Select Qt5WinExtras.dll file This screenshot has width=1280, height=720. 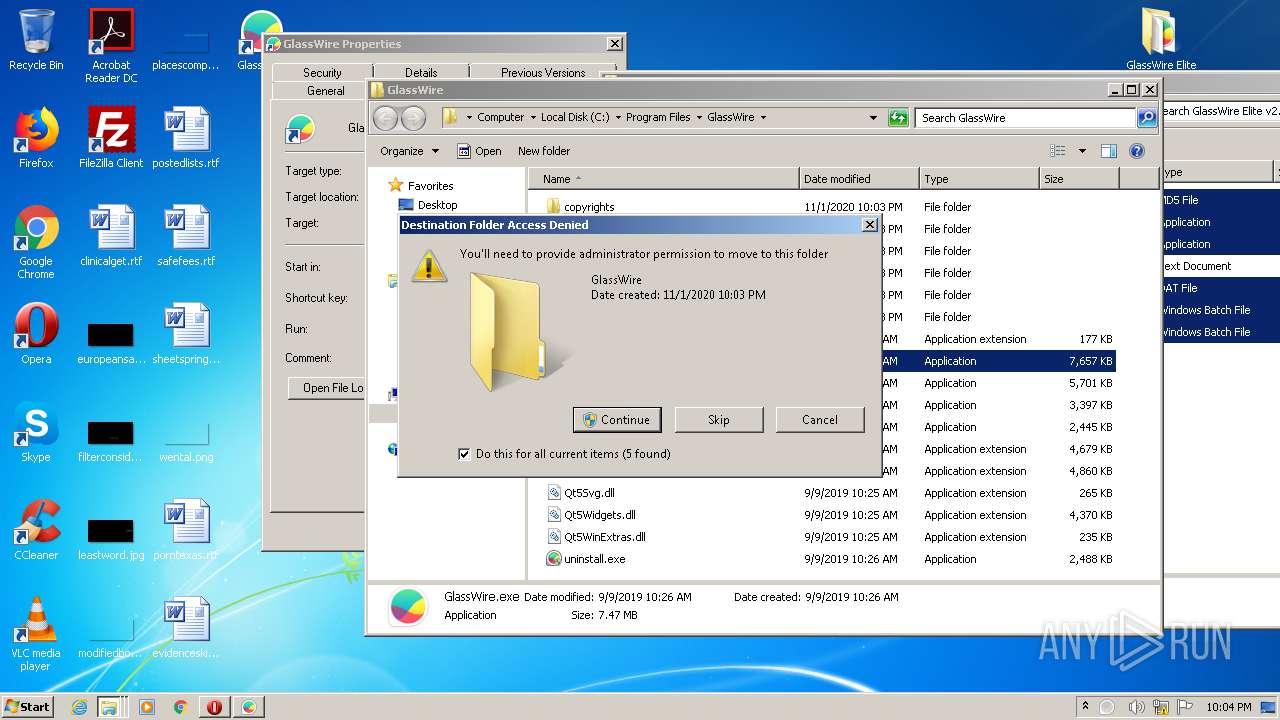(830, 537)
